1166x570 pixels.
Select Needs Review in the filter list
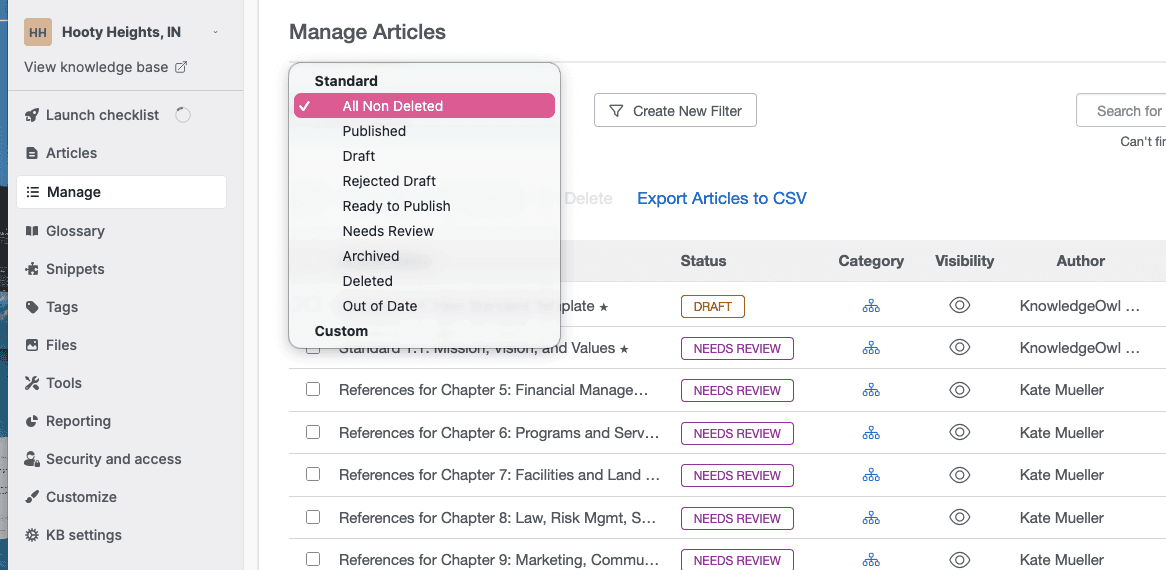[388, 231]
